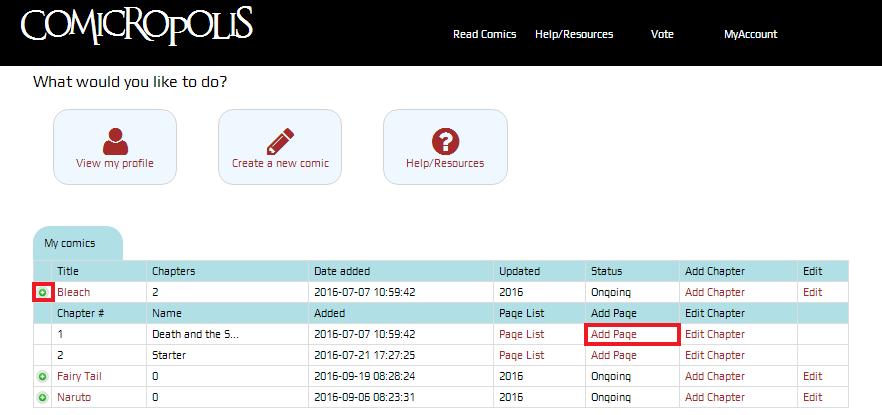Open Read Comics in the top menu
This screenshot has height=415, width=882.
click(484, 34)
